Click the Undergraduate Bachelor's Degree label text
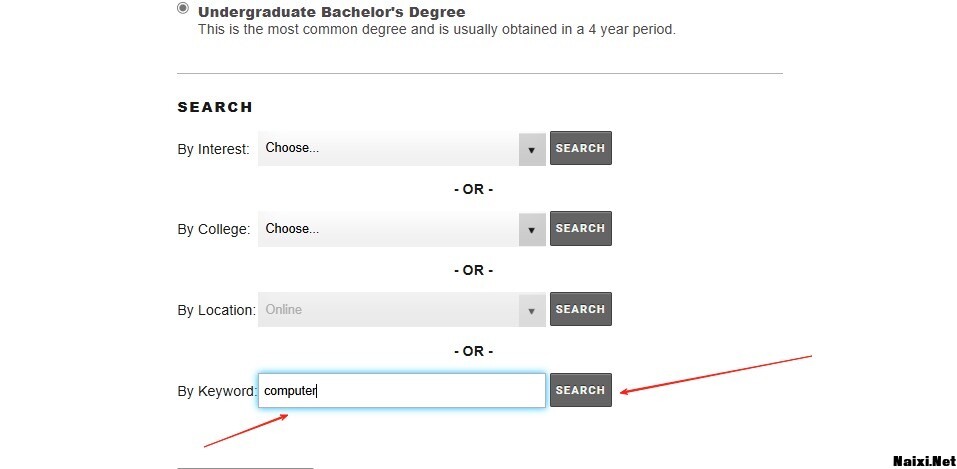This screenshot has height=469, width=957. point(331,13)
